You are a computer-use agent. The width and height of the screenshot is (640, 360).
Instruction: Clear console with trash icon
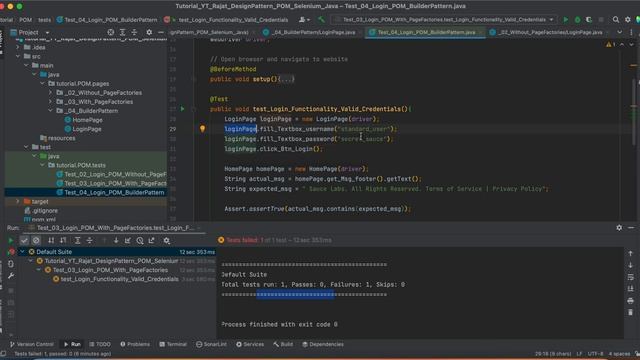631,312
